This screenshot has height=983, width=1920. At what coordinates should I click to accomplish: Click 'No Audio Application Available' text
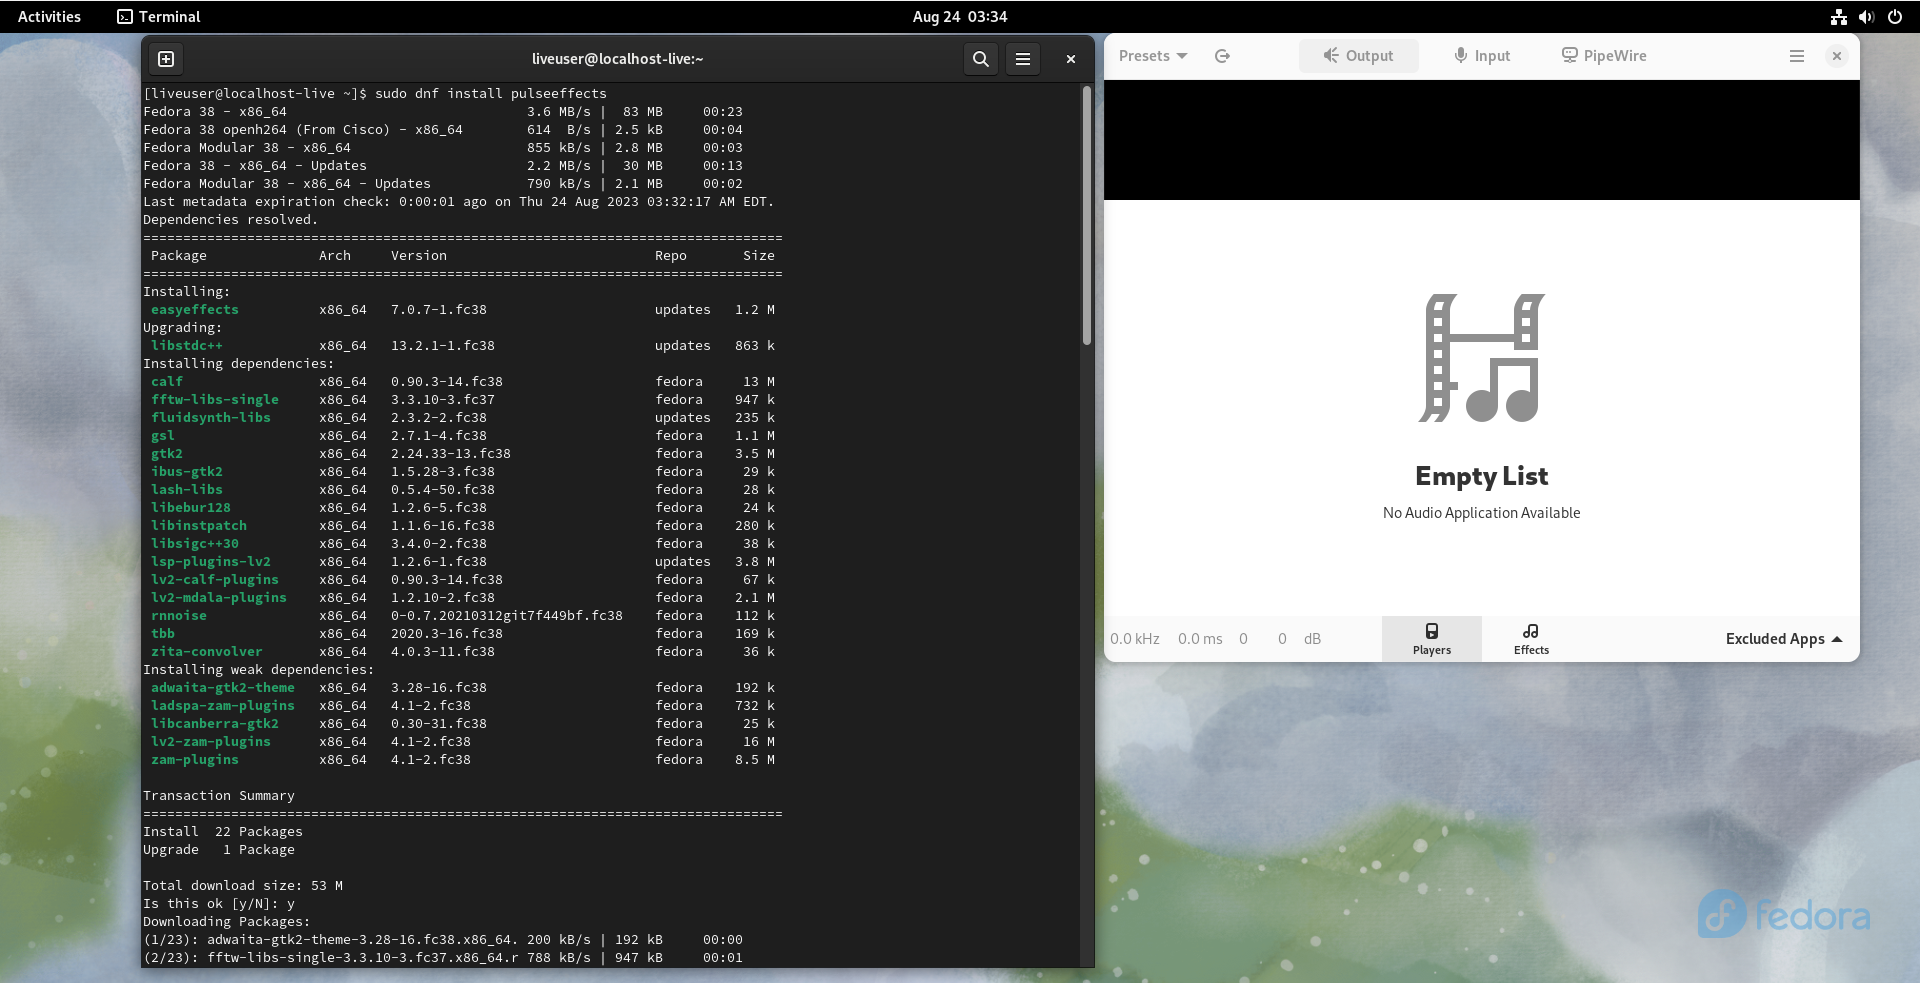(x=1482, y=513)
